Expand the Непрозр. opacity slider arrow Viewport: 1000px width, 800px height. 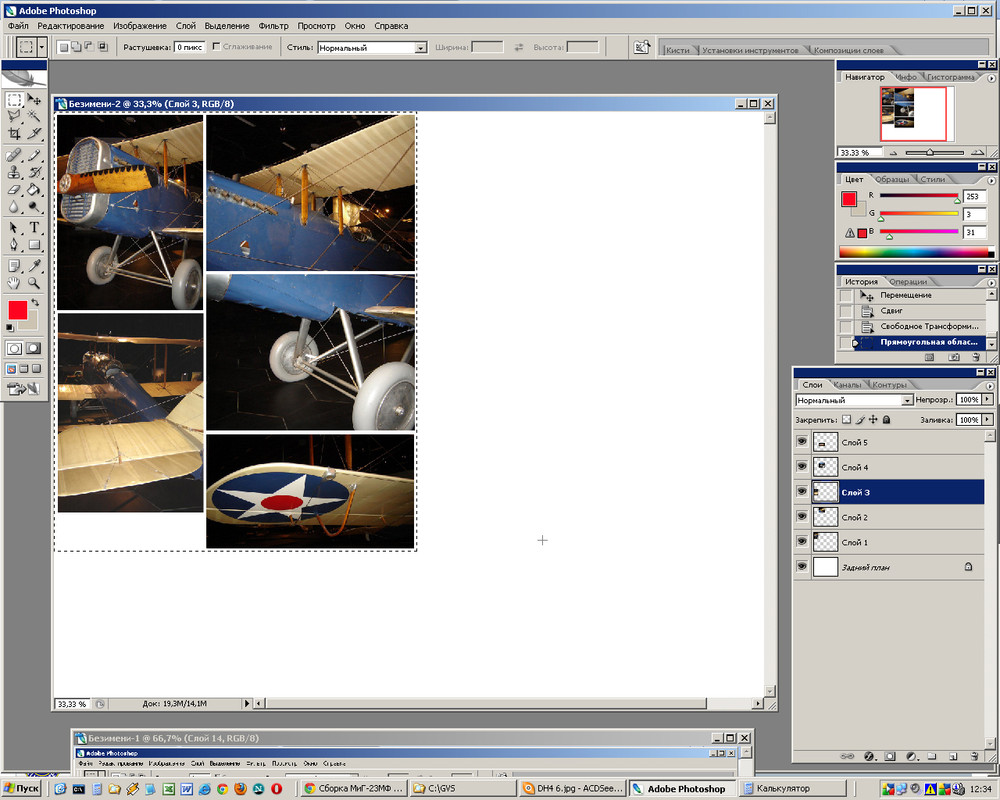(x=988, y=399)
